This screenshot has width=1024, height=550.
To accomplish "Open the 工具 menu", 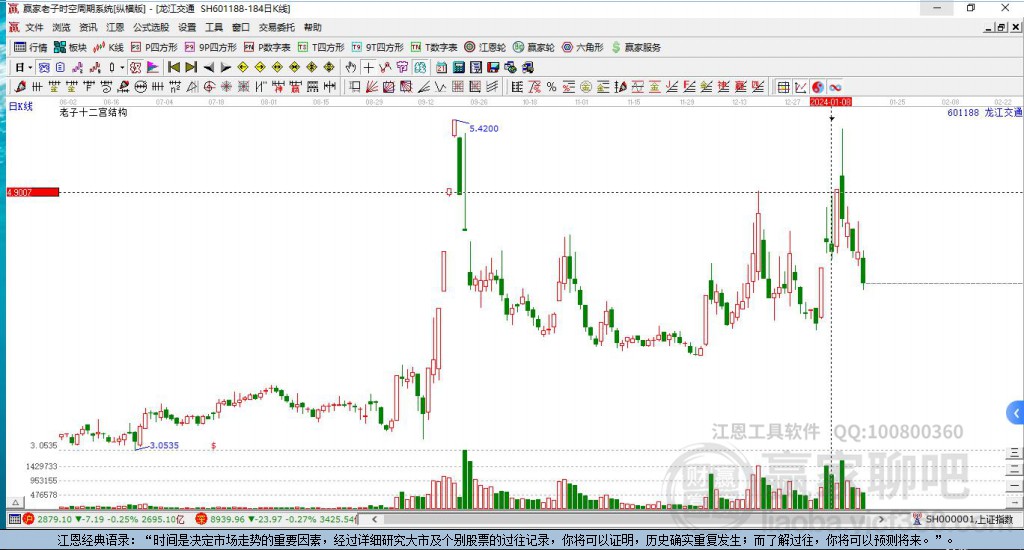I will (214, 27).
